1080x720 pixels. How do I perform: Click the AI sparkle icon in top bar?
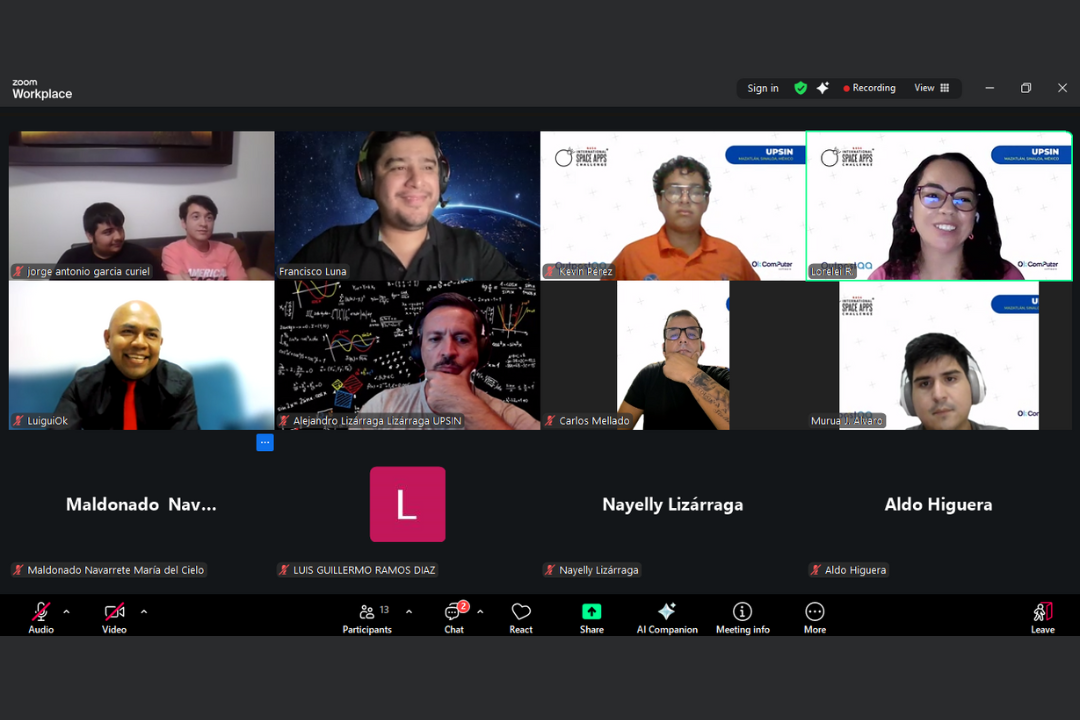[x=822, y=88]
